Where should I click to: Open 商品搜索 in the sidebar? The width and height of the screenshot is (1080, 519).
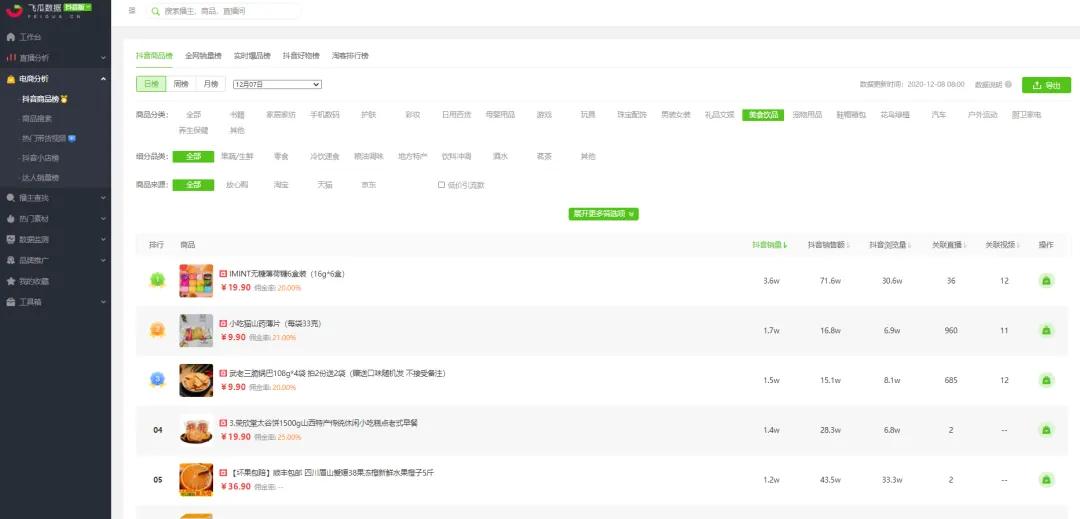(x=37, y=119)
